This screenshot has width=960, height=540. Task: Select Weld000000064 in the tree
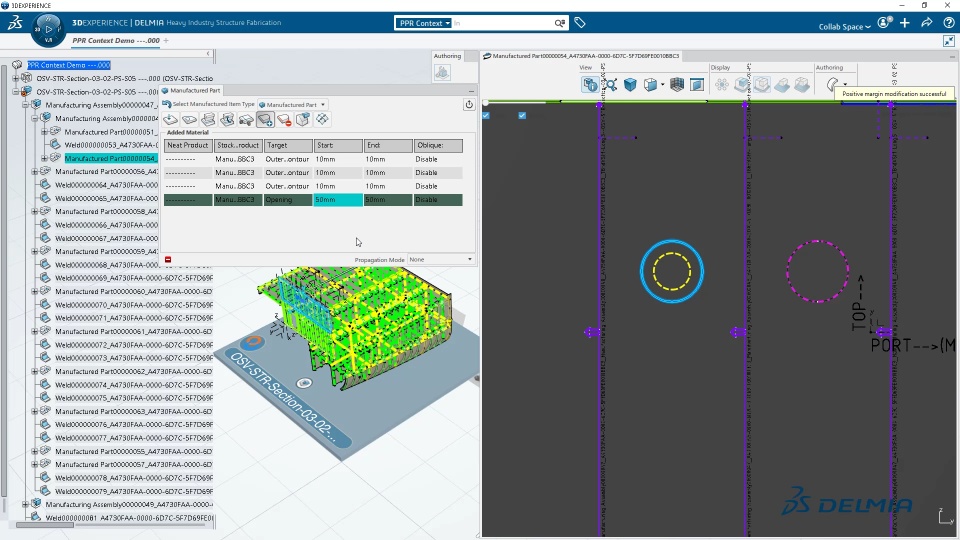coord(107,185)
